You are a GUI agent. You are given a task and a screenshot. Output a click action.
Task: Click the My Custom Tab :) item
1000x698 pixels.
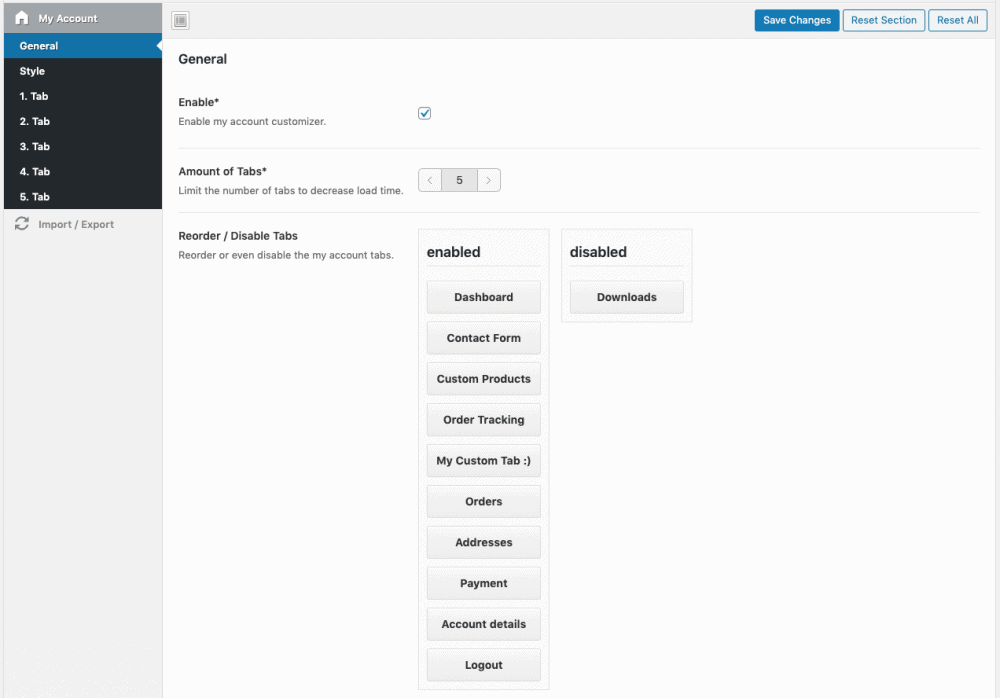pos(483,460)
